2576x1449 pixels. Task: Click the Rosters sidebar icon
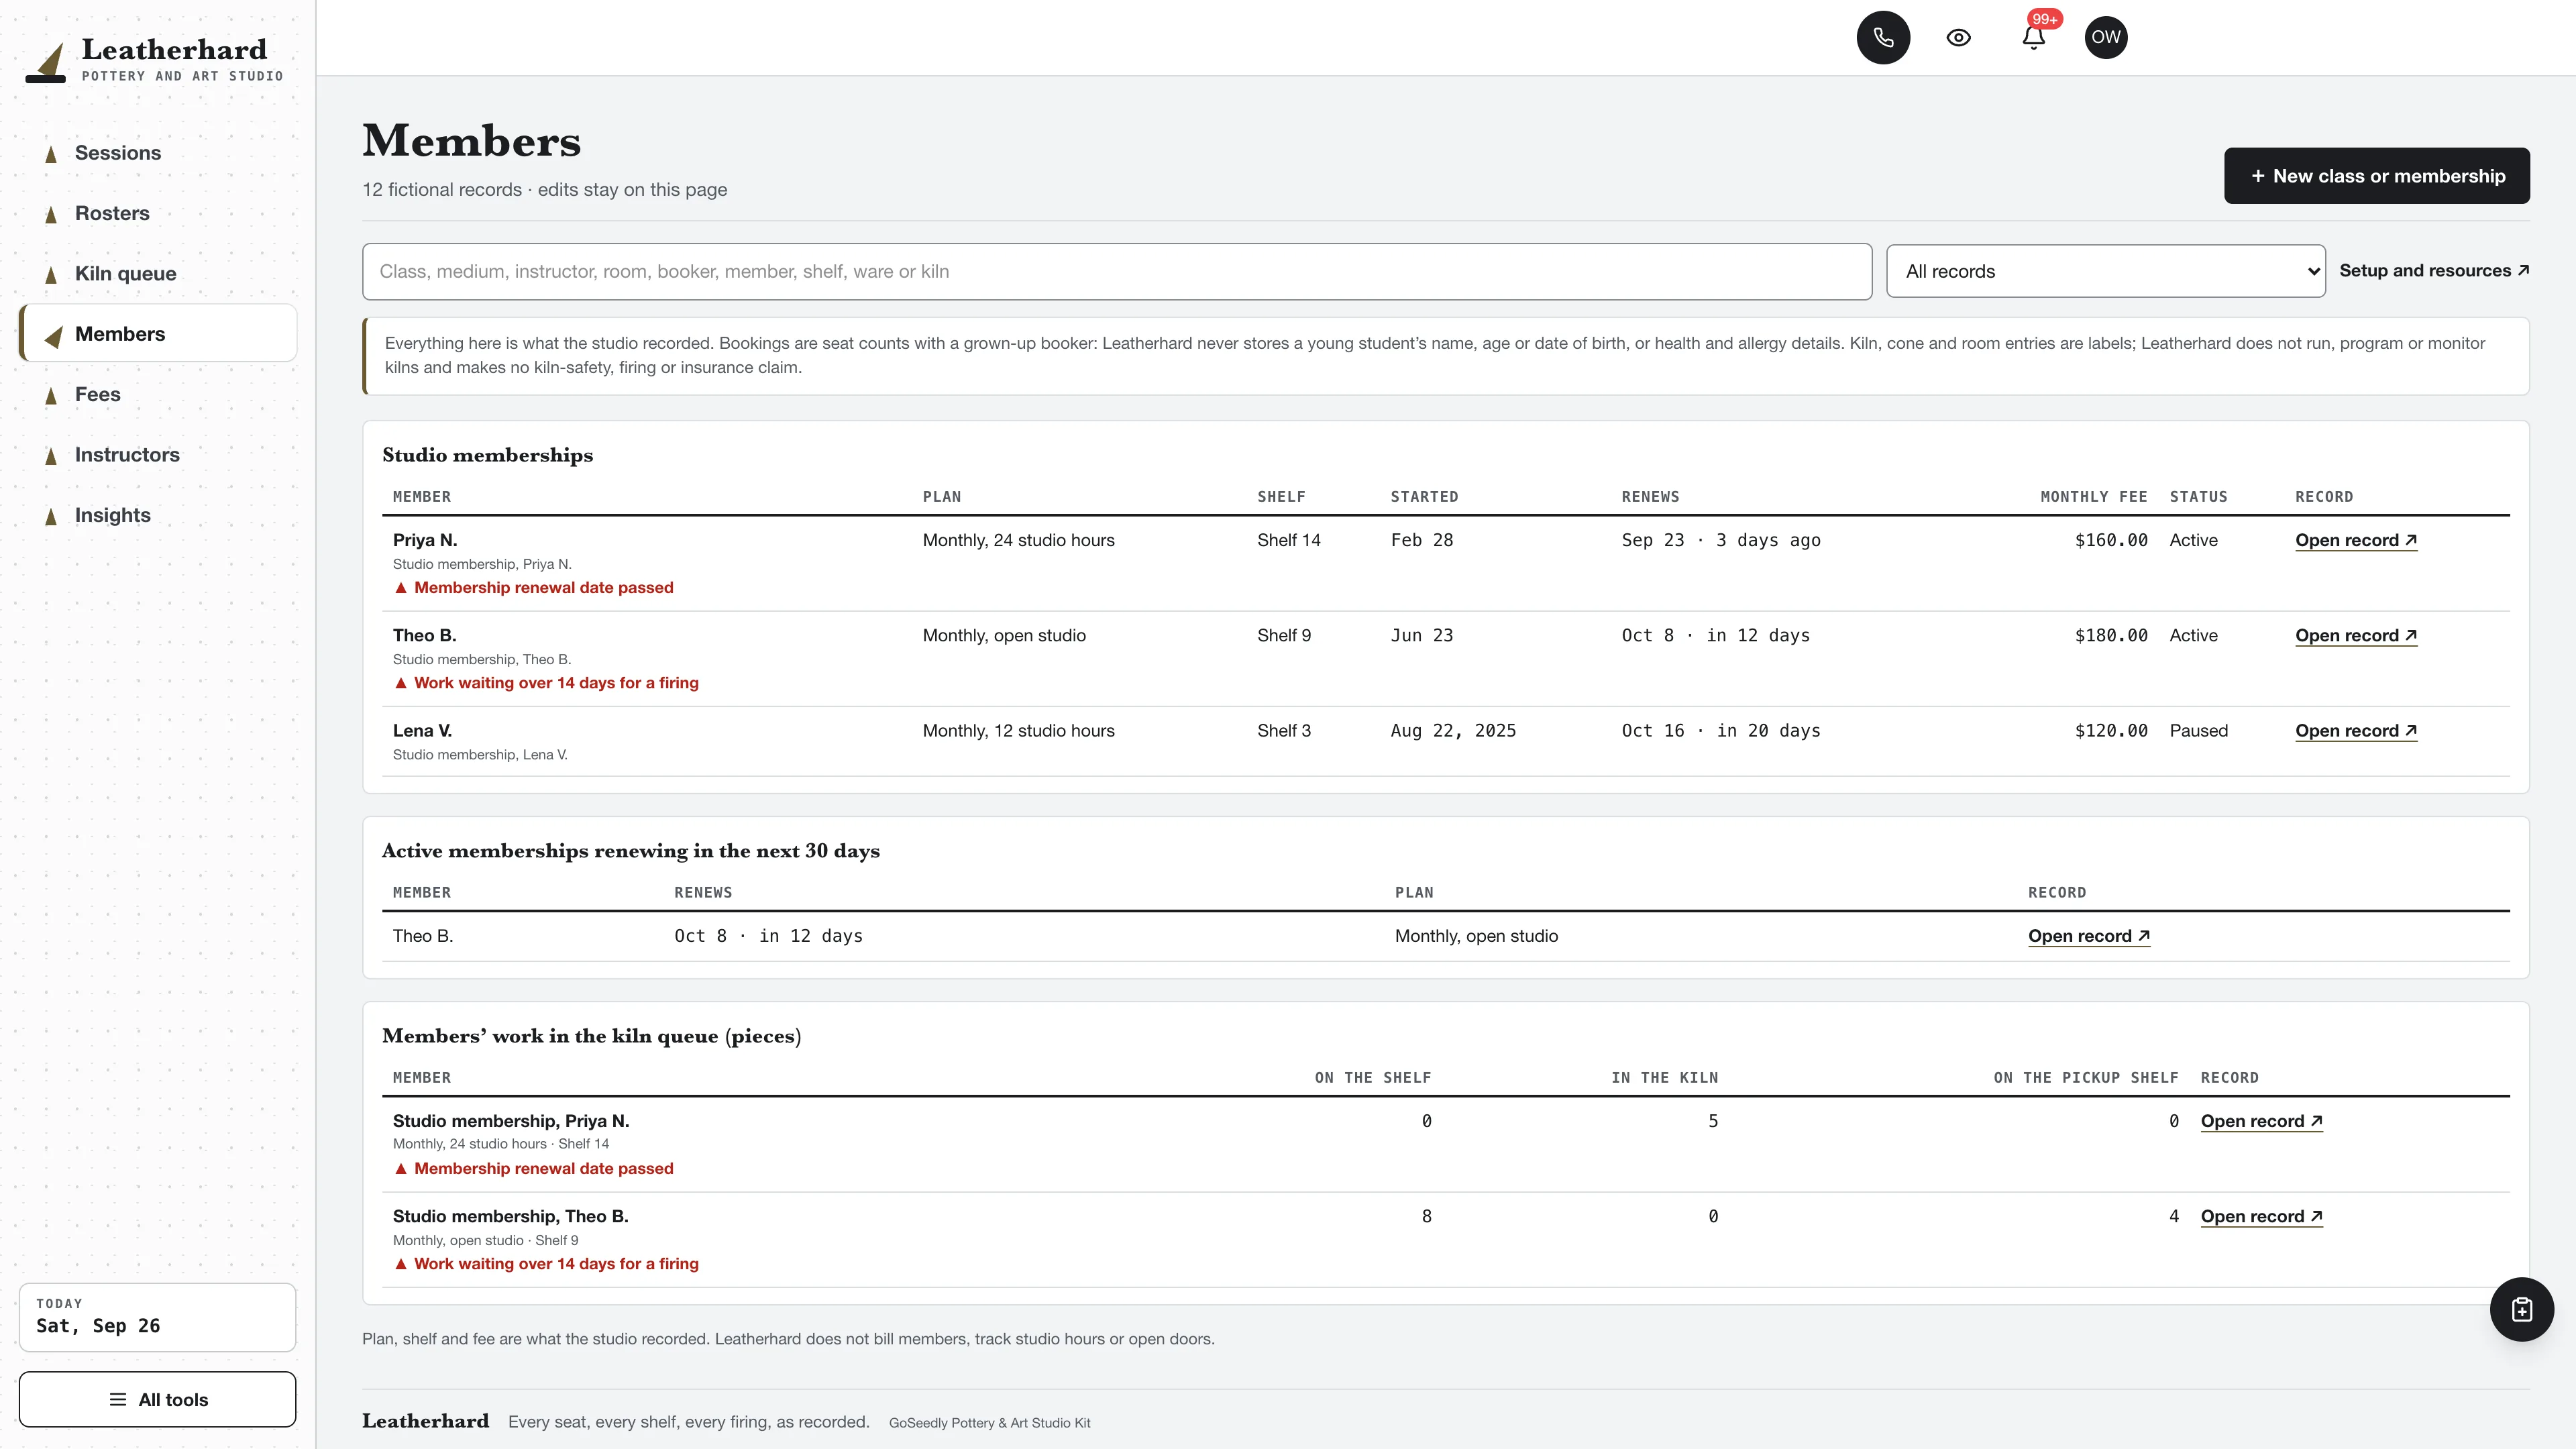pos(51,214)
